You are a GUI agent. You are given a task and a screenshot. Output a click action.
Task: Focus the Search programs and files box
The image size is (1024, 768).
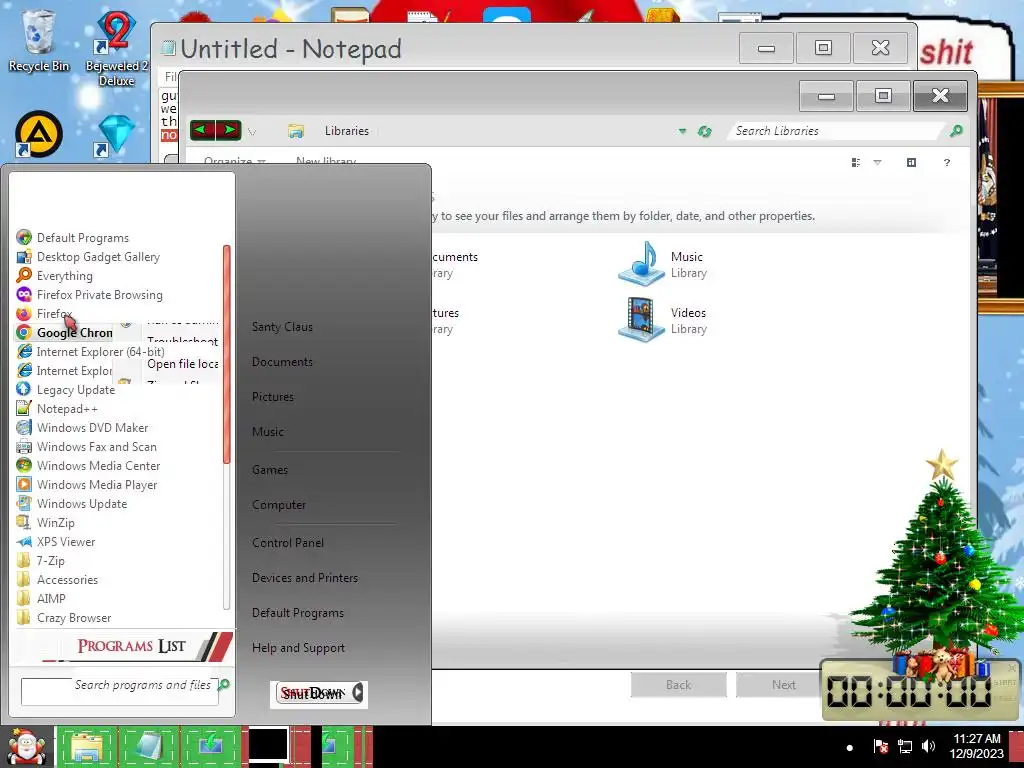coord(120,691)
